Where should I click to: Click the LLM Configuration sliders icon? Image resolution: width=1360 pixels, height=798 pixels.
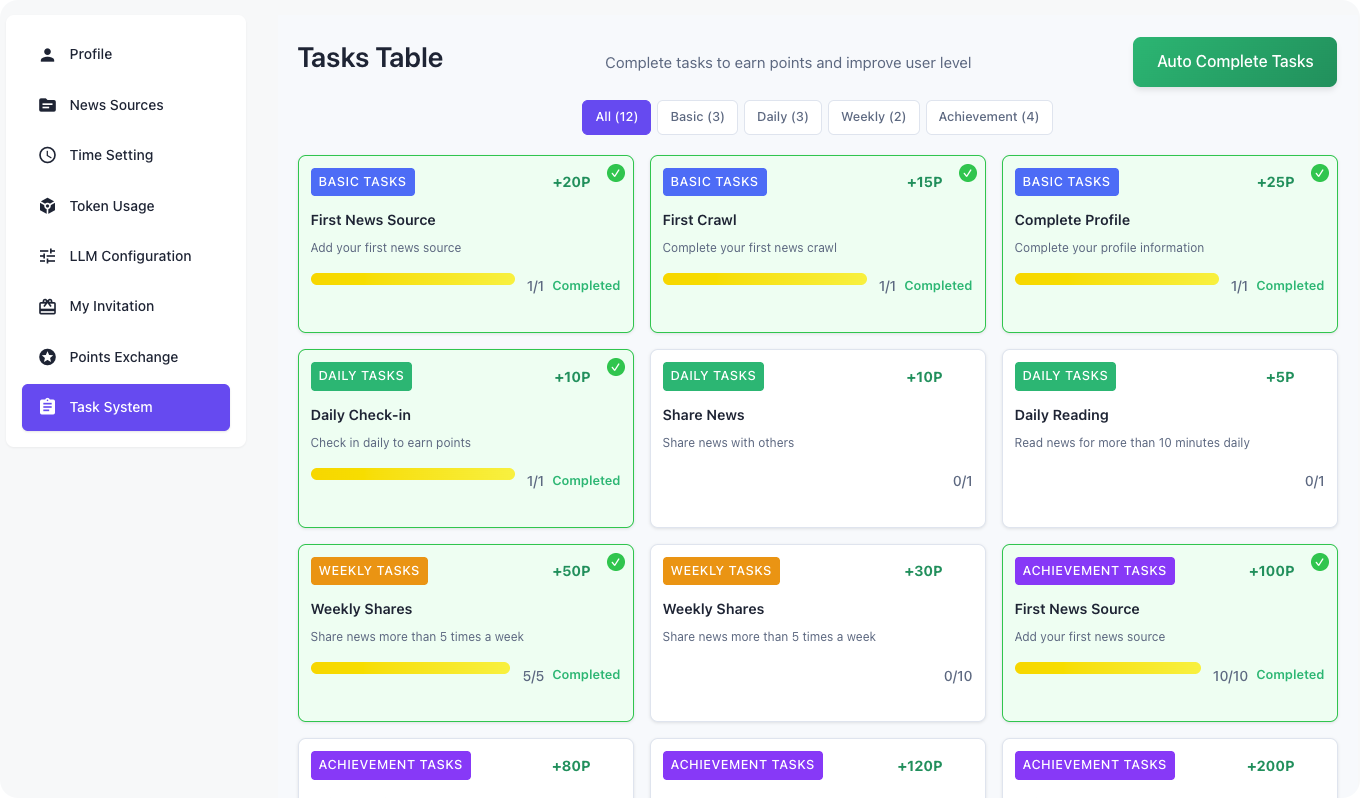pyautogui.click(x=47, y=256)
